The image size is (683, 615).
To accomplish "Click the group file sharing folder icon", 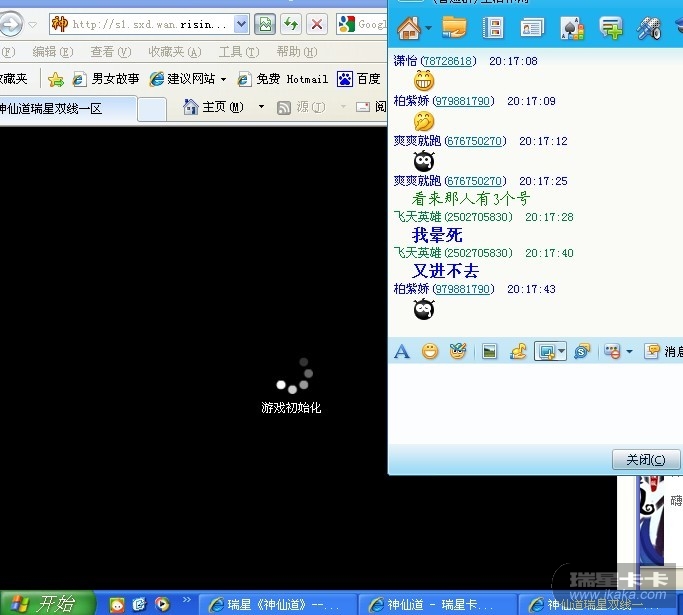I will [454, 27].
